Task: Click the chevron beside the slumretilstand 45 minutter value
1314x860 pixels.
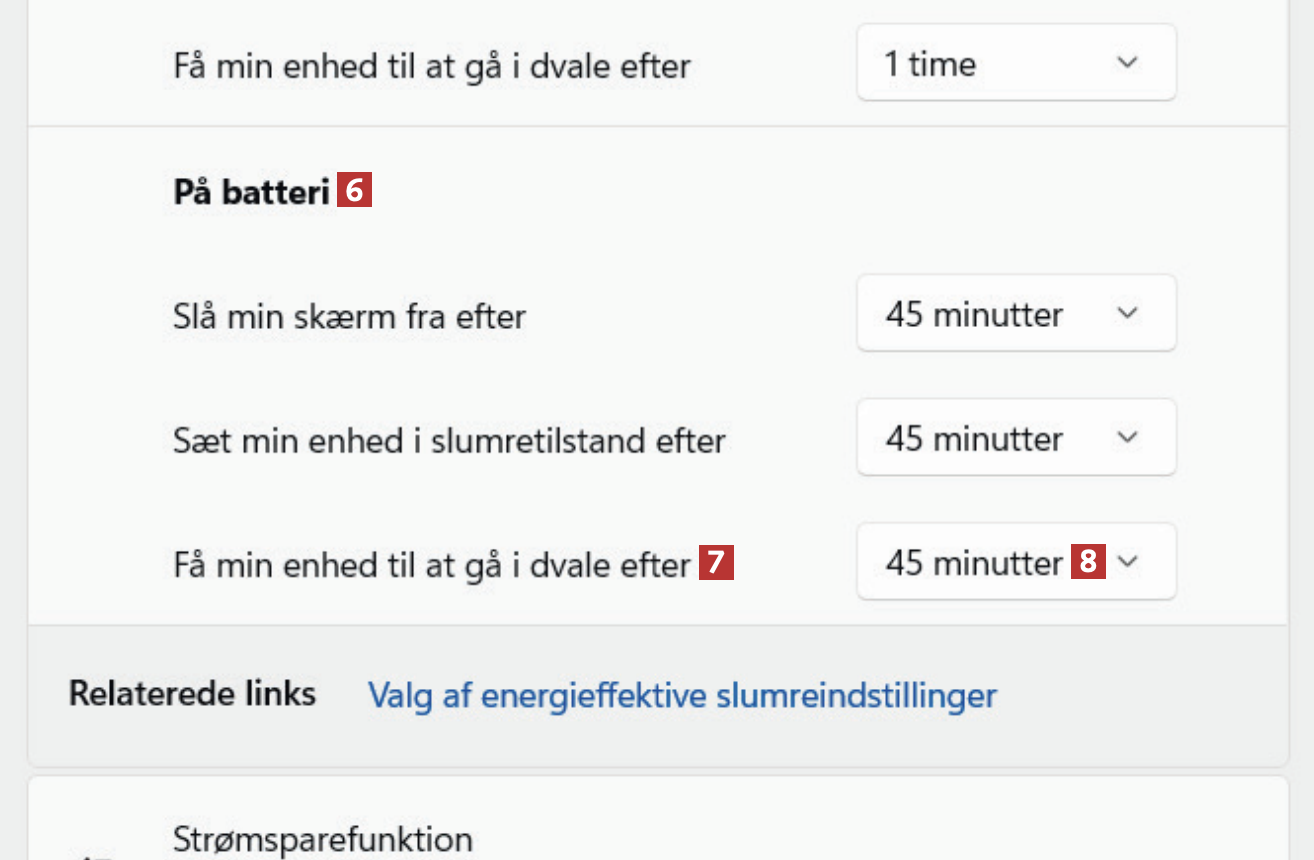Action: (1127, 438)
